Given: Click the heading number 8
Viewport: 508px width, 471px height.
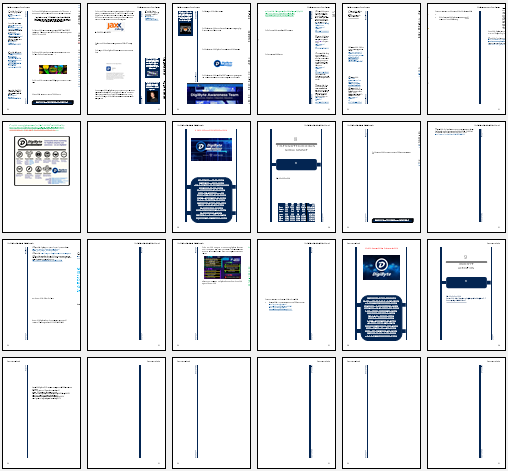Looking at the screenshot, I should 295,139.
